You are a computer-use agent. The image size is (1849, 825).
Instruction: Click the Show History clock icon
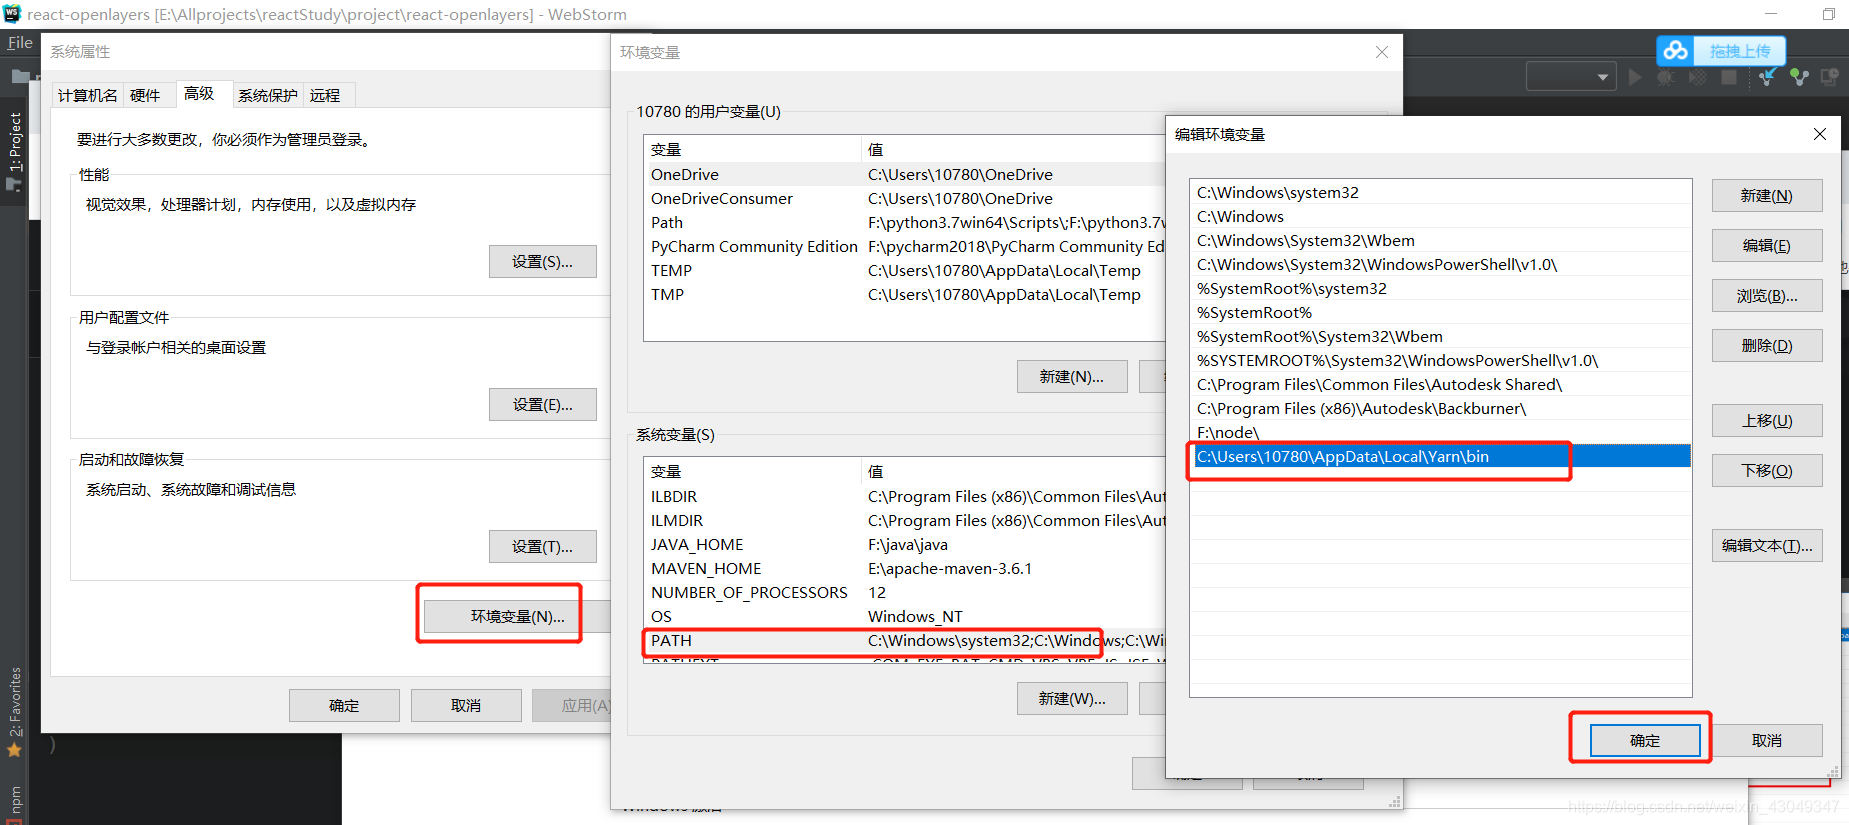[x=1830, y=77]
